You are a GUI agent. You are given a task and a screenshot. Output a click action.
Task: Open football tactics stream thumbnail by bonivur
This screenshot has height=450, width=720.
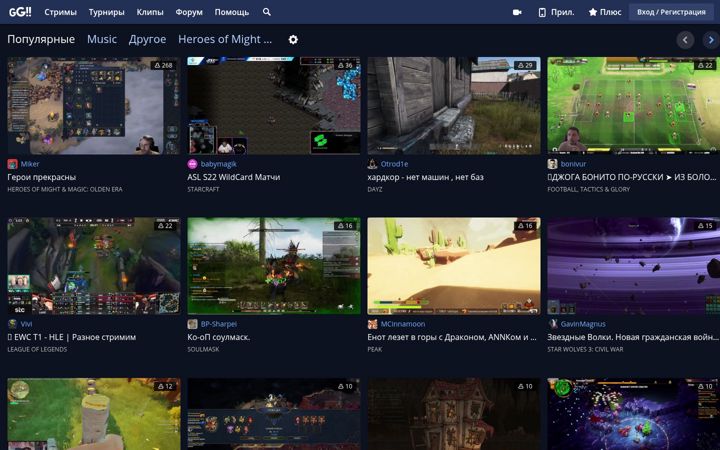634,106
